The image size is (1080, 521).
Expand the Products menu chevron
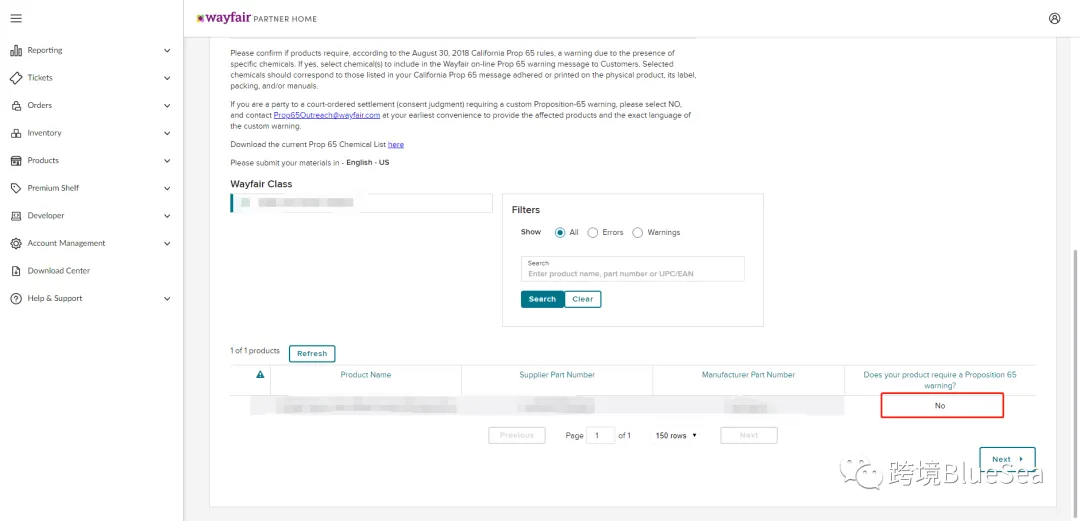coord(167,161)
